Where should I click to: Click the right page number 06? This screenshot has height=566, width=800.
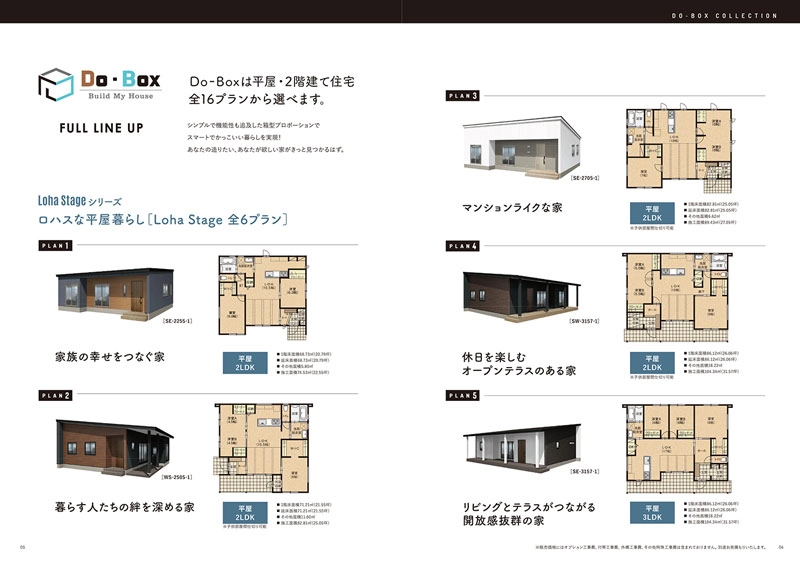pos(781,547)
